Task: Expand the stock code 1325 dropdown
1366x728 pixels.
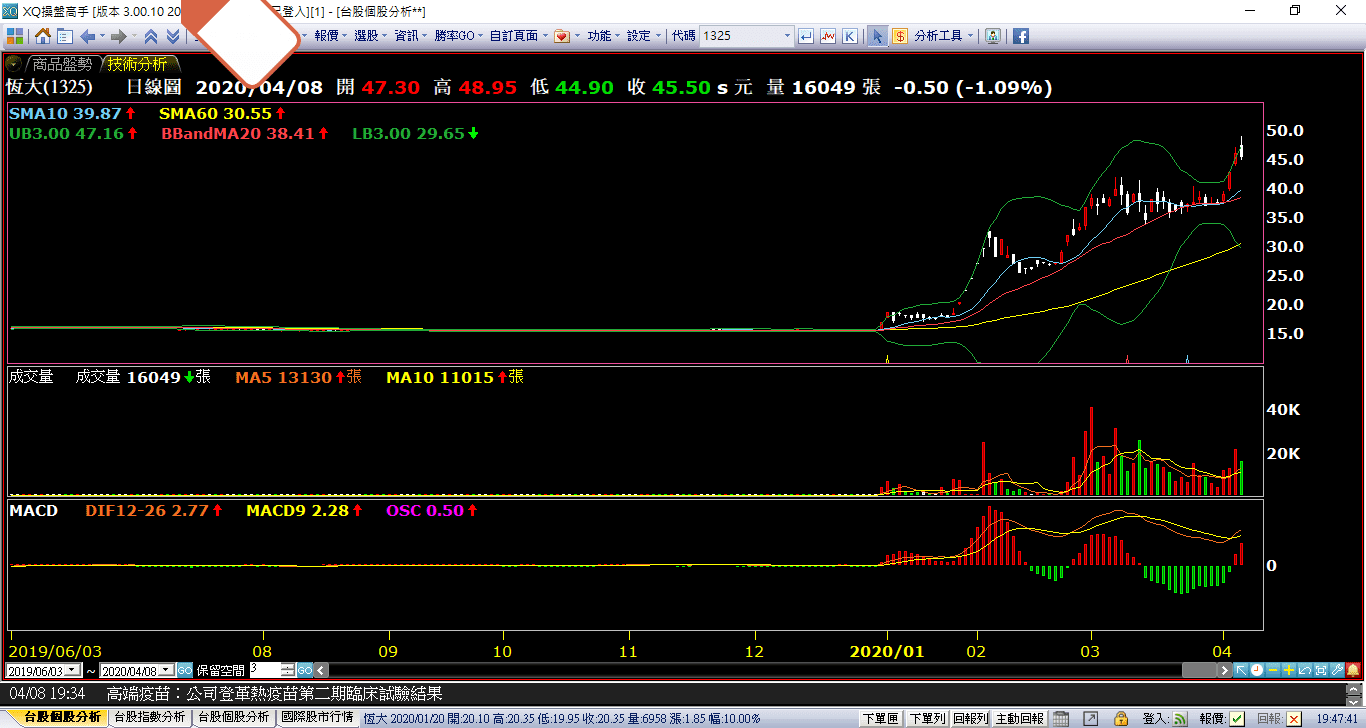Action: click(787, 36)
